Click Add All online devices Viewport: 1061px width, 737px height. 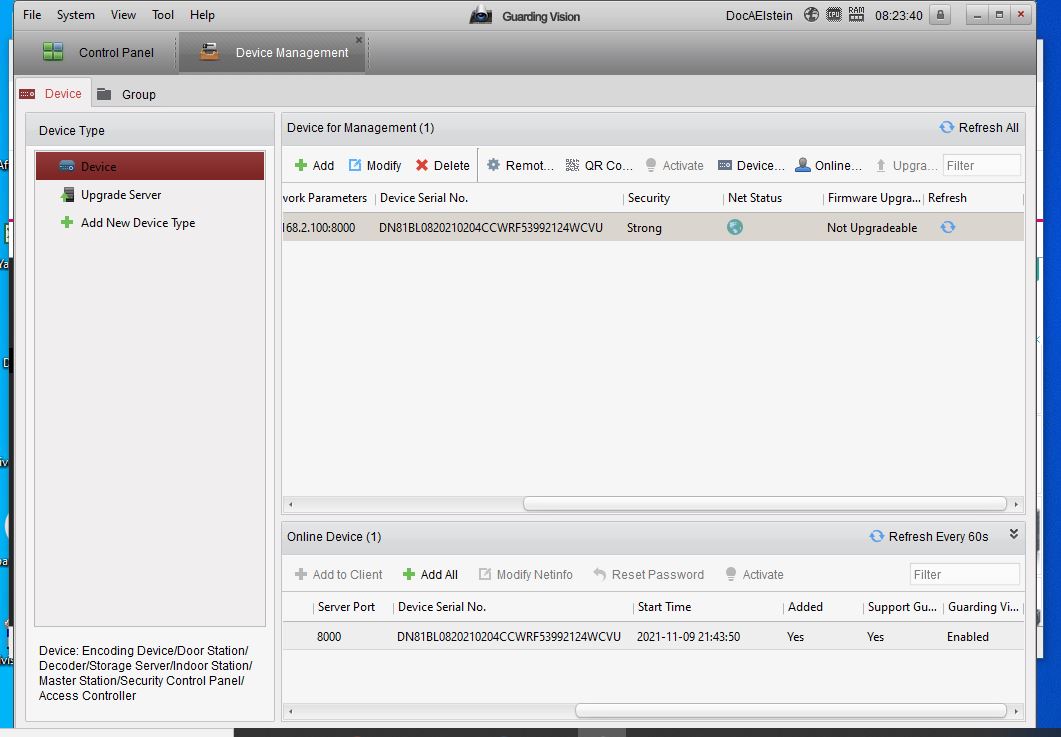(430, 574)
